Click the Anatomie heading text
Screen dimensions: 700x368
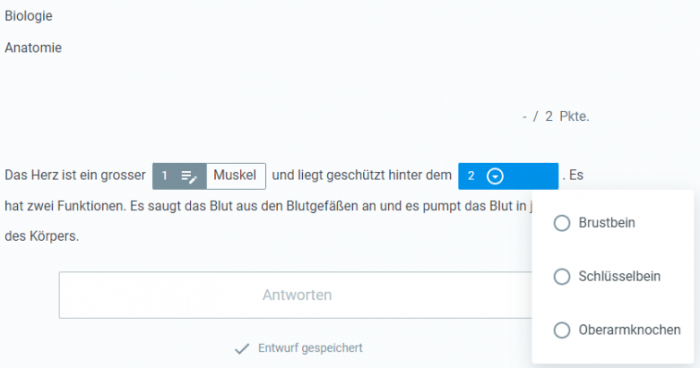[33, 48]
